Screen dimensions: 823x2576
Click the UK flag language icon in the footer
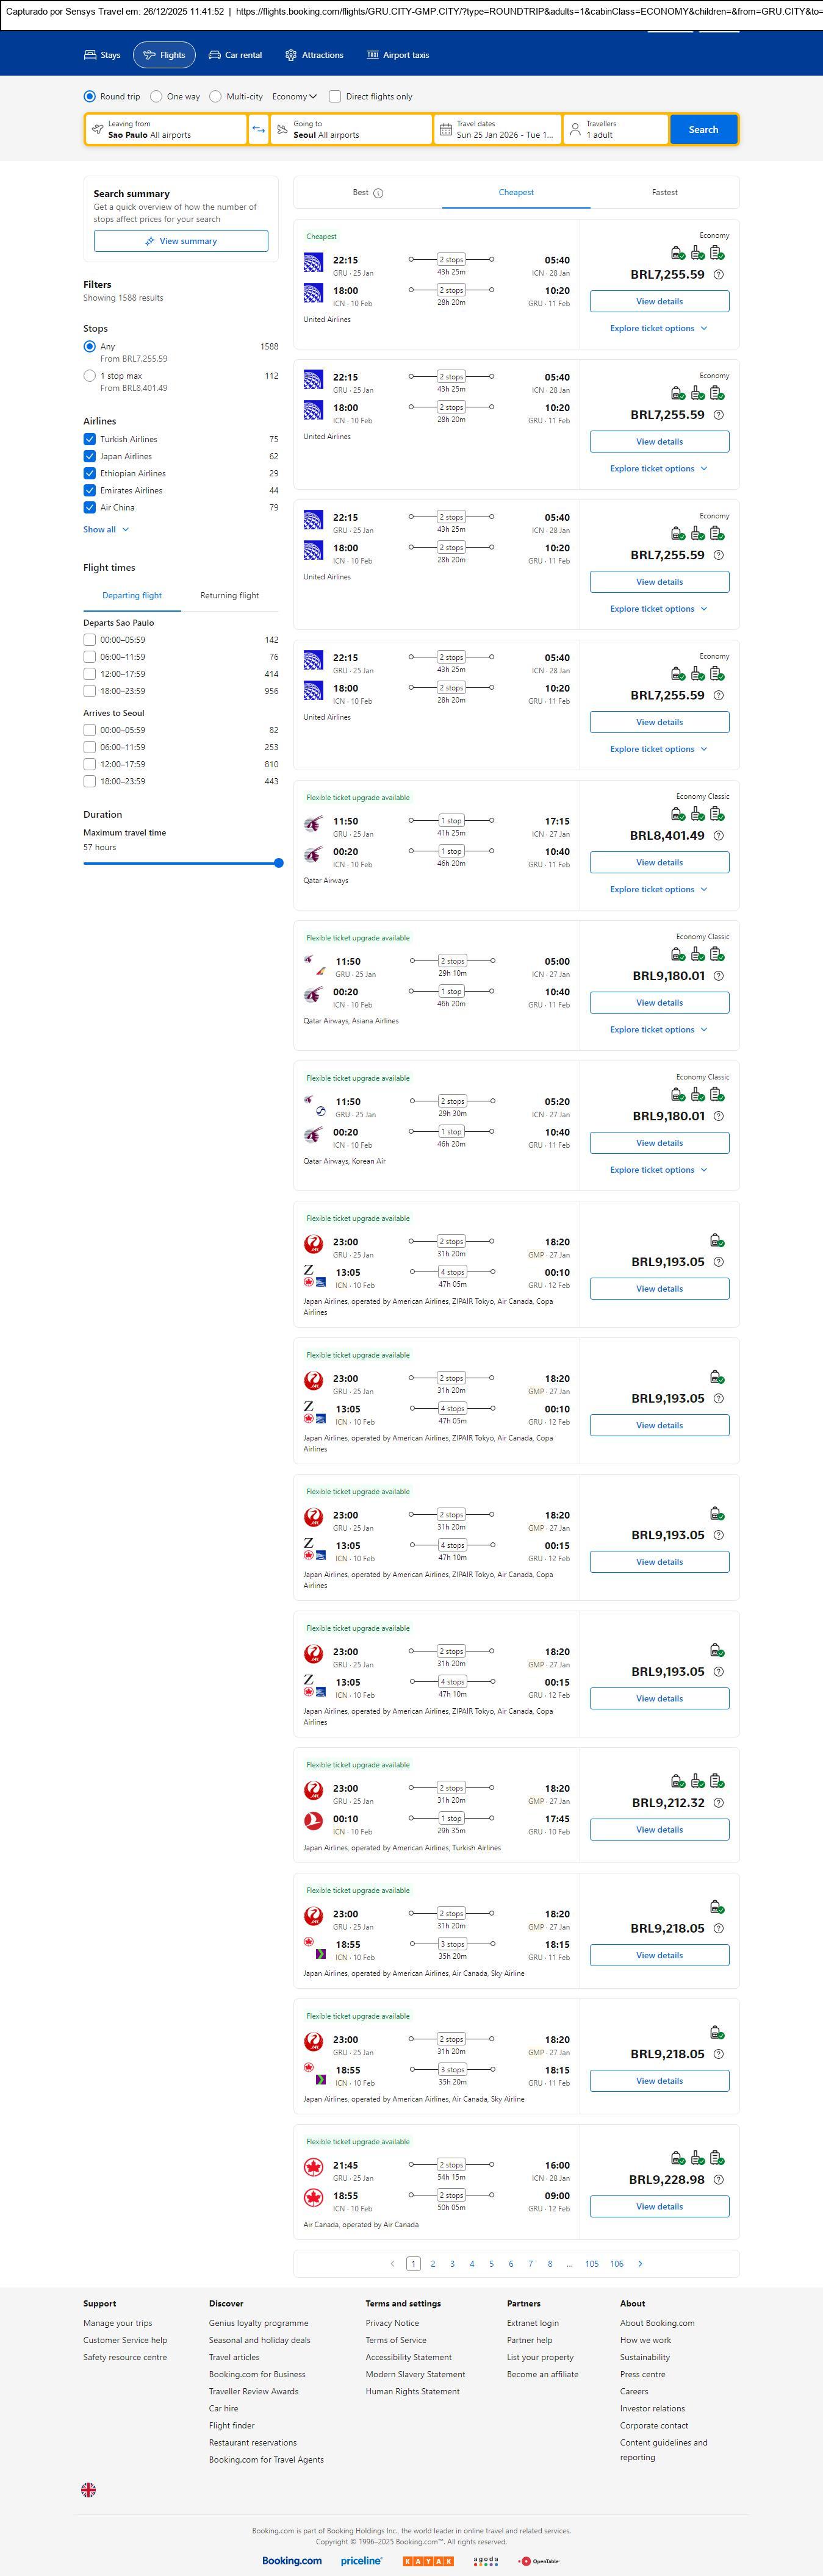click(89, 2489)
